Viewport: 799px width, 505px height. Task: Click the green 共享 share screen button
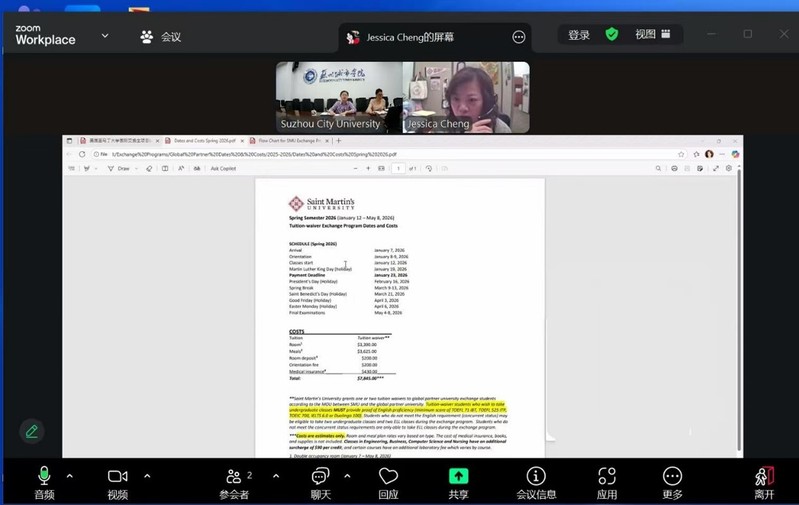(x=458, y=480)
